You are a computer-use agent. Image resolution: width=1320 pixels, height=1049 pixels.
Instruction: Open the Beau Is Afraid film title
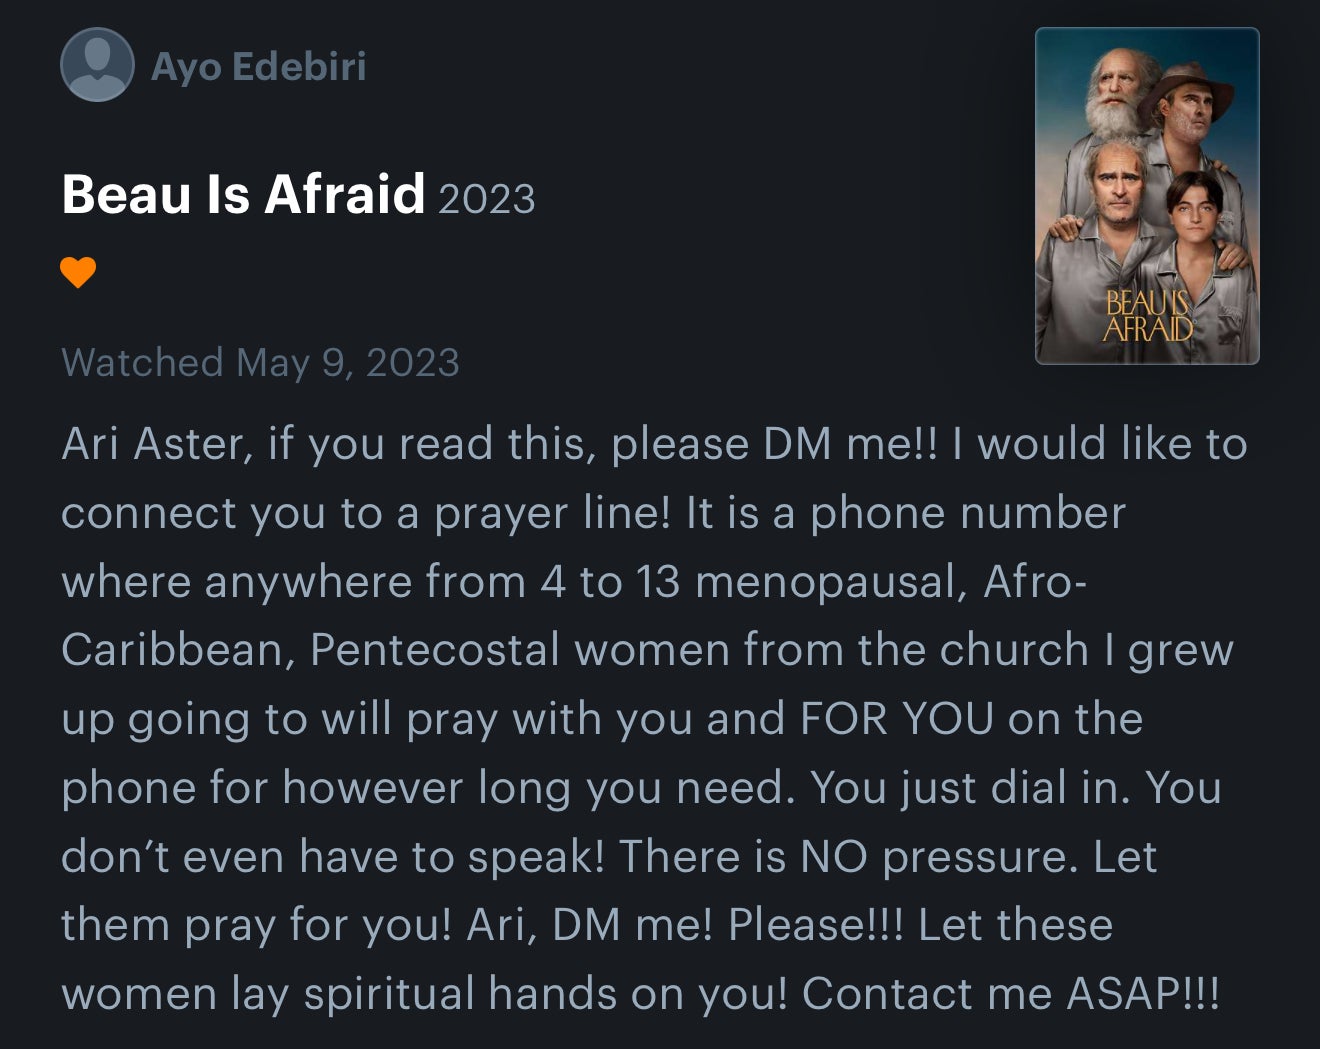243,194
